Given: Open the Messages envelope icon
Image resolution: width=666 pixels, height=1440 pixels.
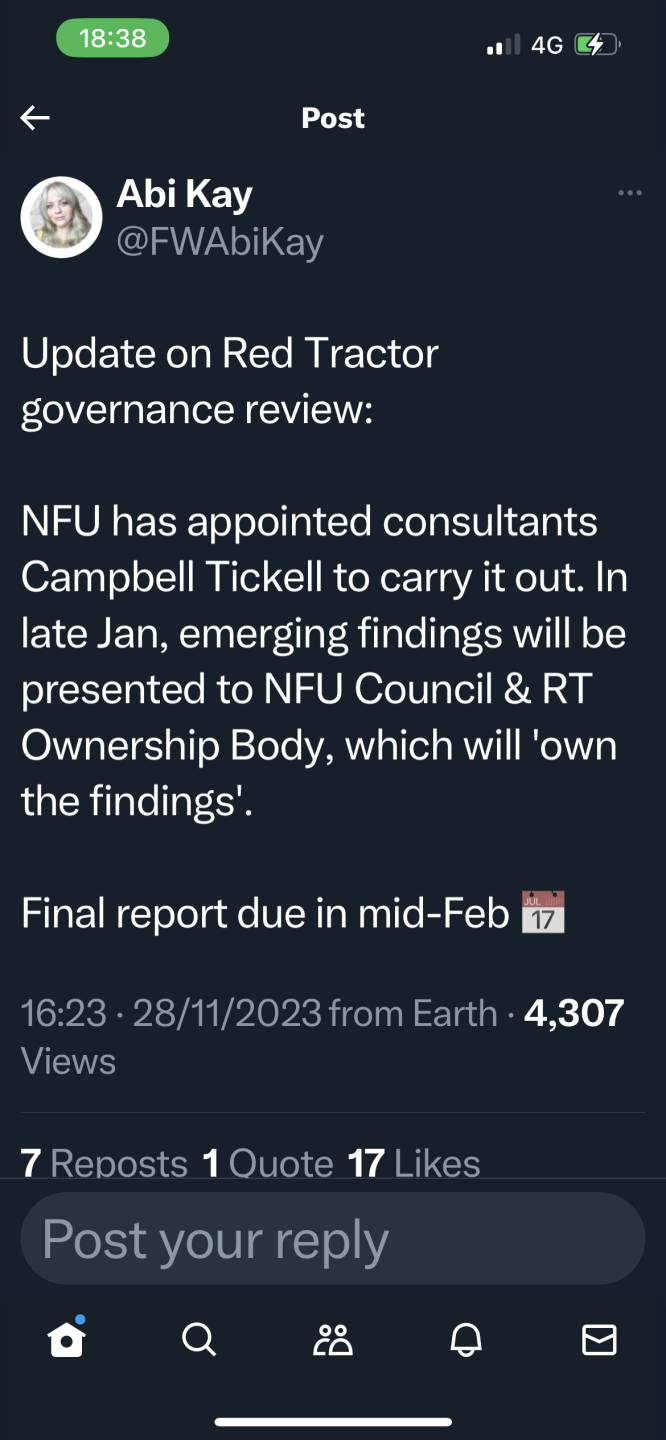Looking at the screenshot, I should (599, 1339).
